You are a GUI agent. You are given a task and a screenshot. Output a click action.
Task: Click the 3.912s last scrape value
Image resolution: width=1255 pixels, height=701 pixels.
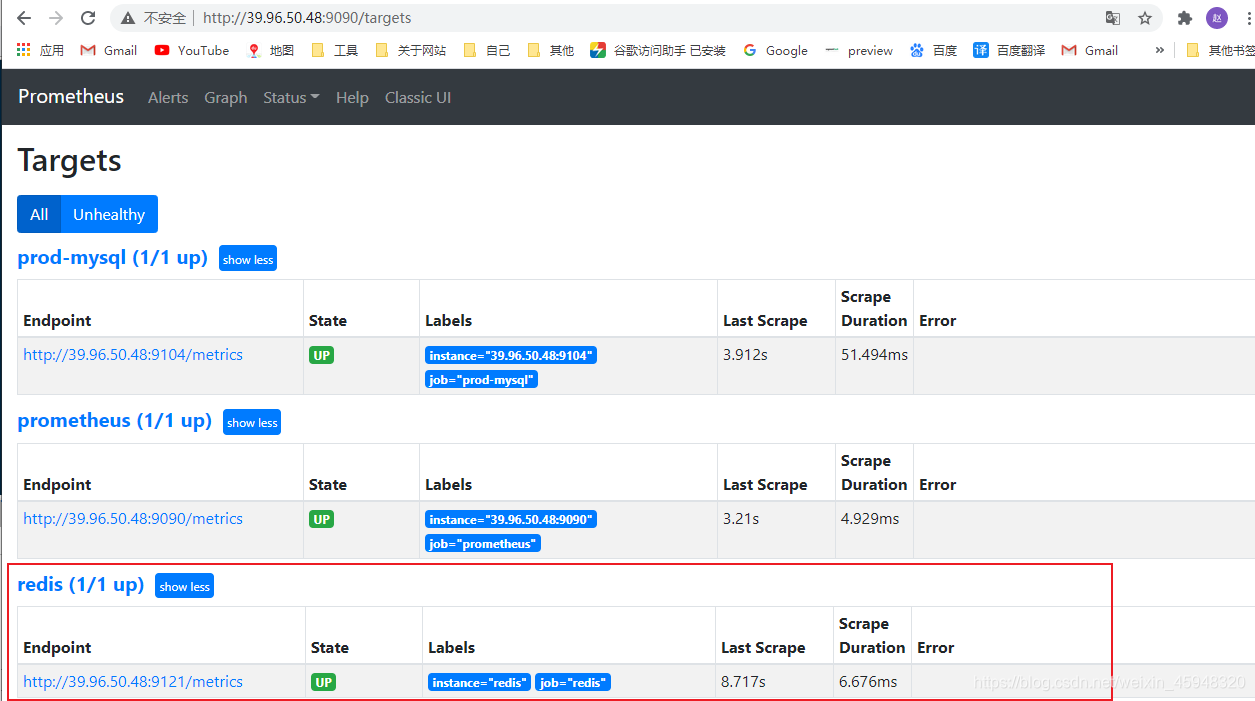pyautogui.click(x=745, y=355)
